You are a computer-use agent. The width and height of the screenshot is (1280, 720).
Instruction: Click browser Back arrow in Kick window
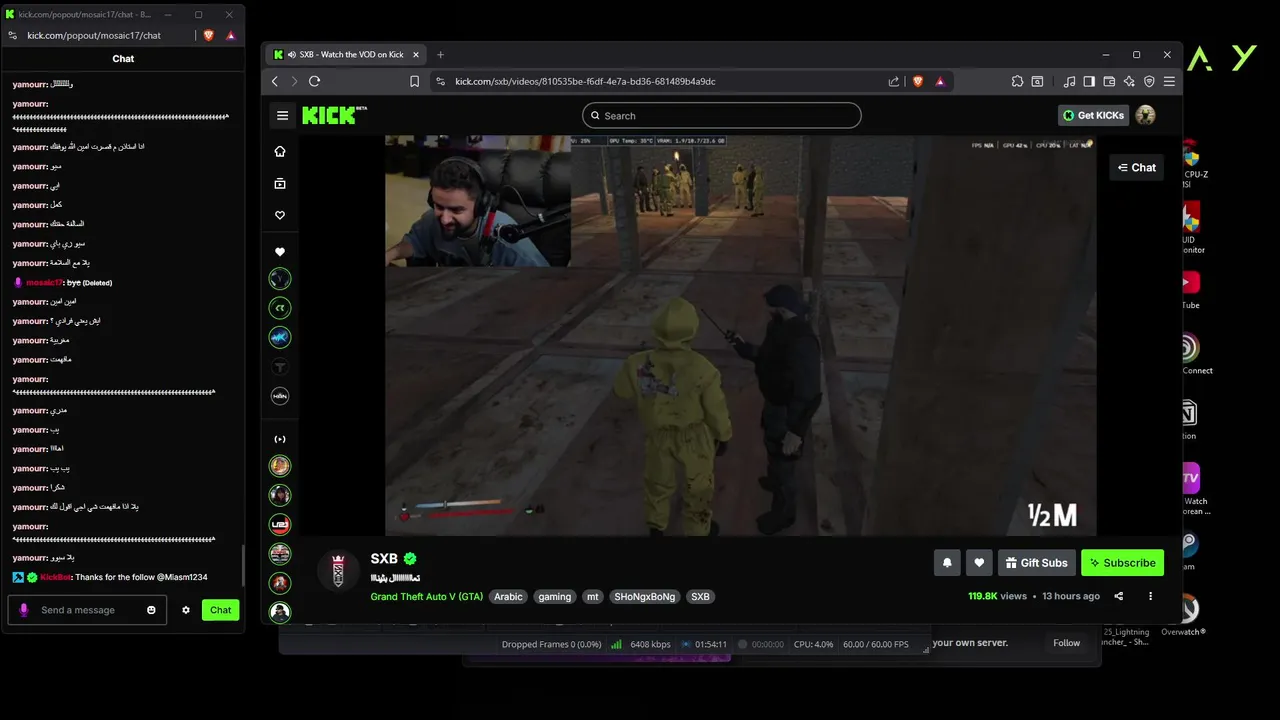pyautogui.click(x=275, y=82)
